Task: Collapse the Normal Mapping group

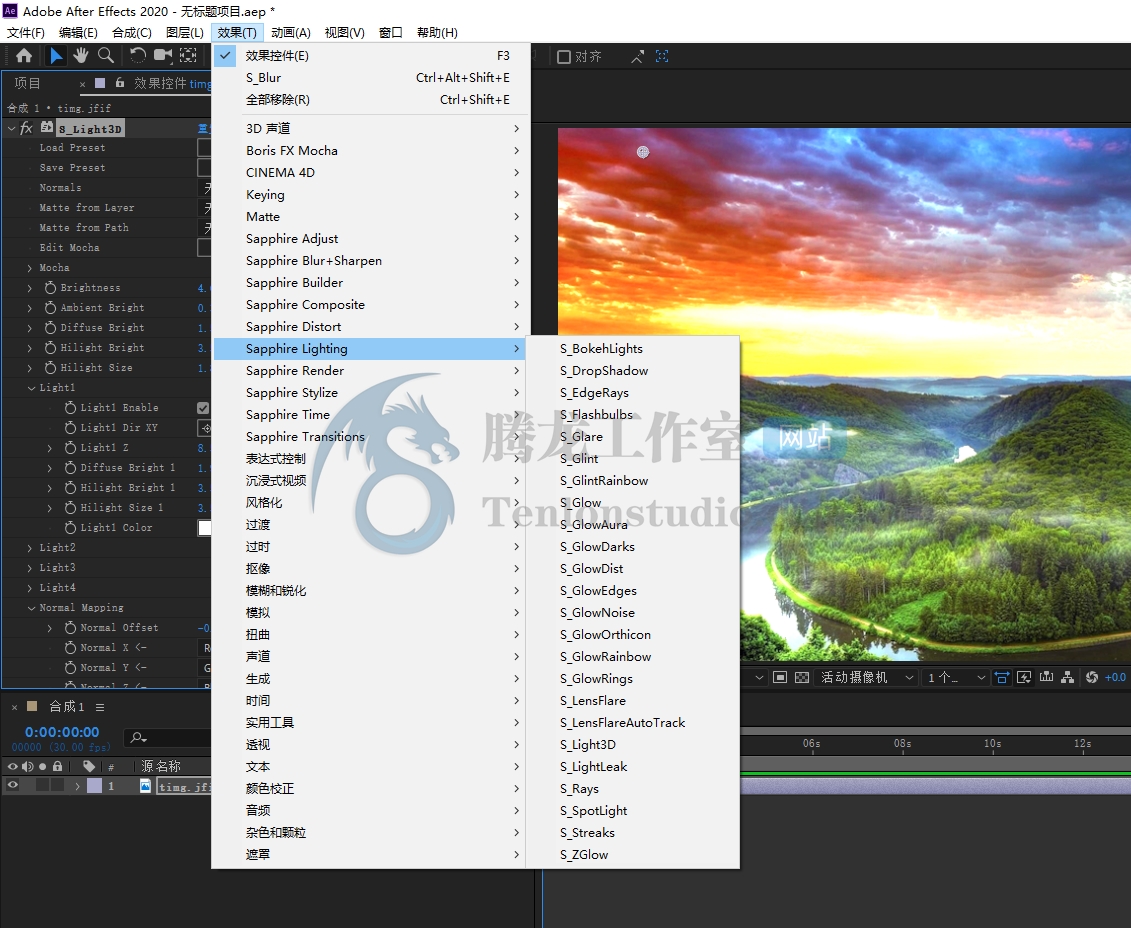Action: (31, 608)
